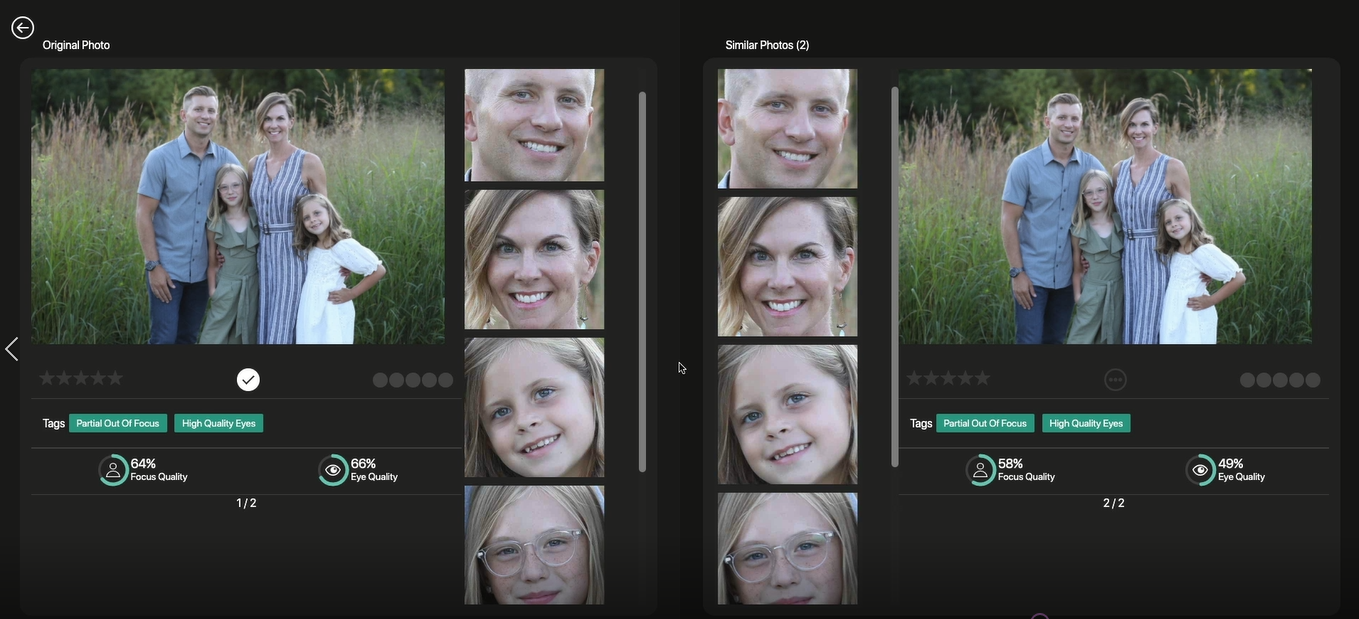Screen dimensions: 1359x619
Task: Give Original Photo a two-star rating
Action: [64, 378]
